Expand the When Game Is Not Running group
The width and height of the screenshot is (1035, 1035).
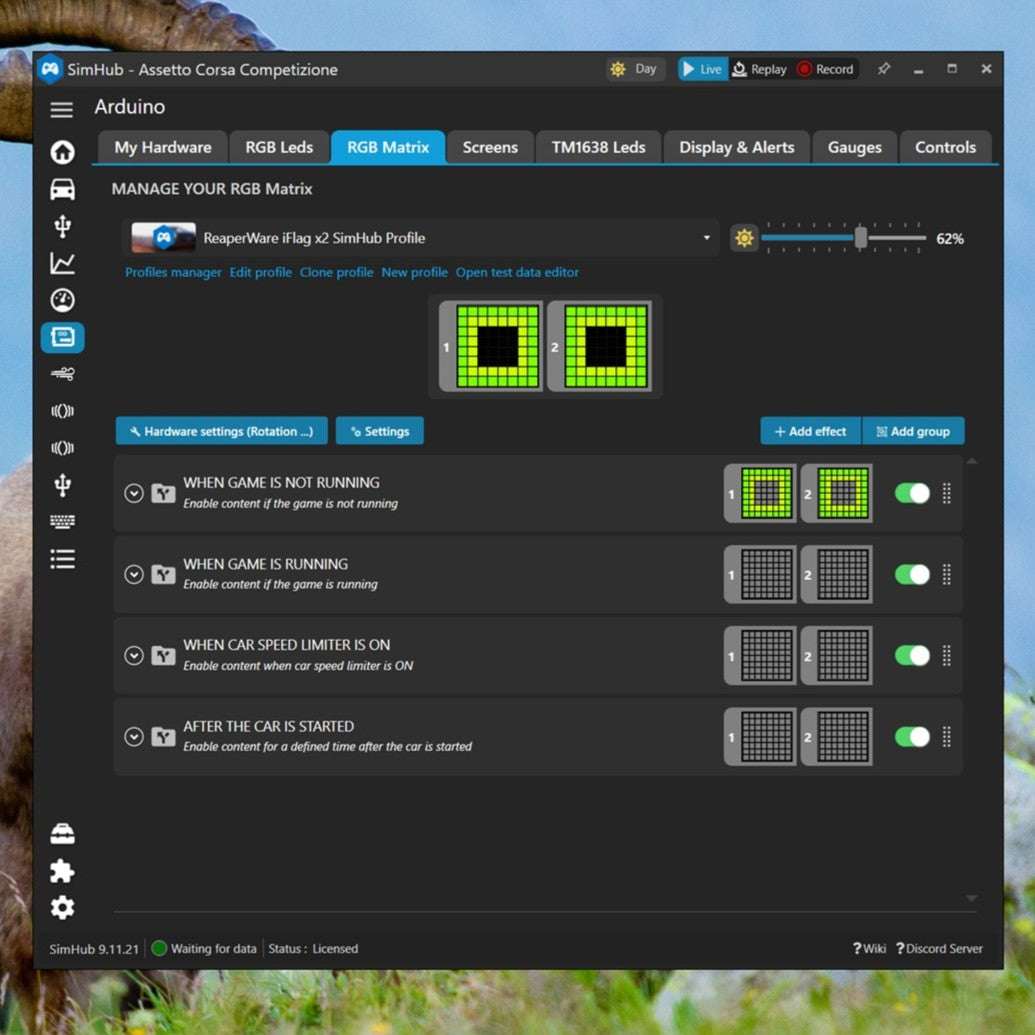(x=134, y=493)
